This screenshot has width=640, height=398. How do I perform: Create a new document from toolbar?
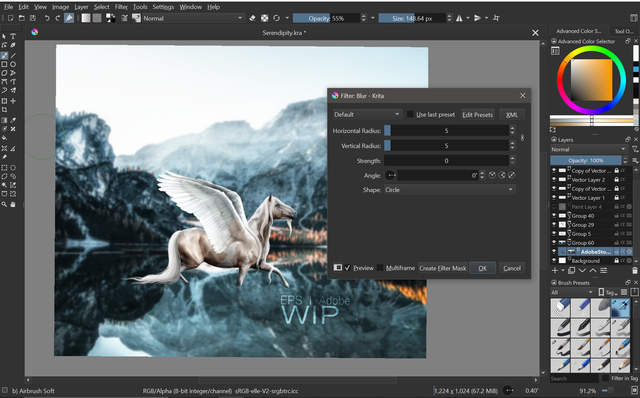click(11, 18)
